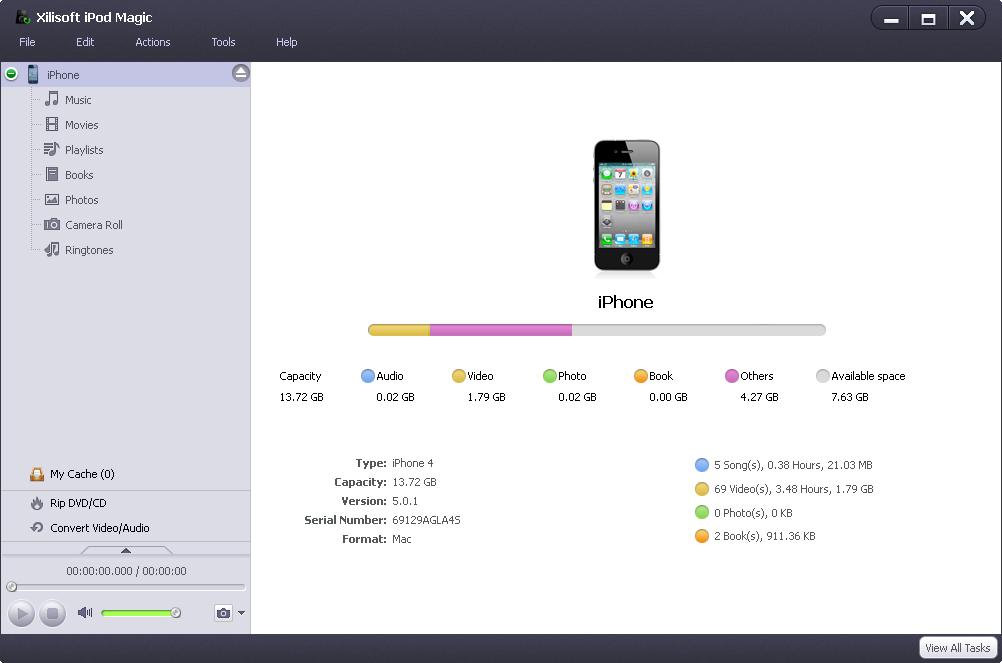Mute the player volume speaker icon
The image size is (1002, 663).
tap(84, 613)
